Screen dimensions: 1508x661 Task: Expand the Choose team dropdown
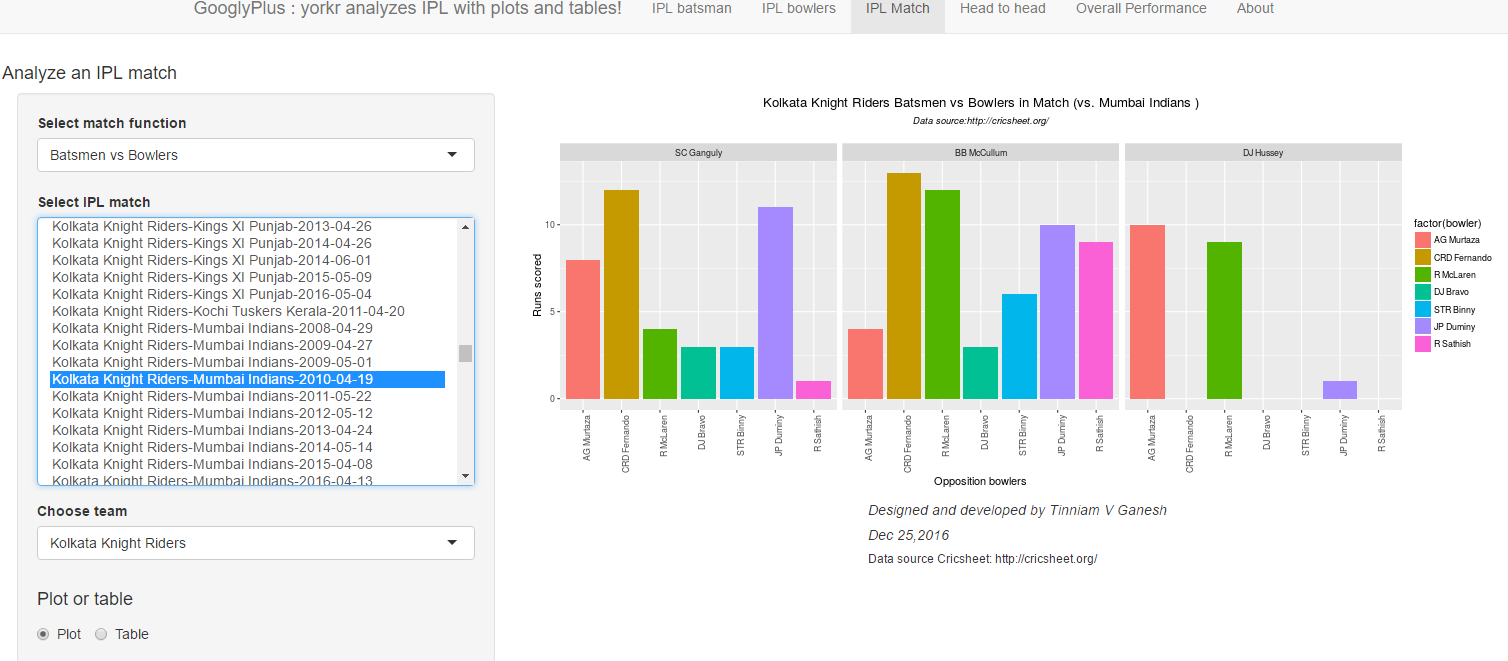point(256,543)
